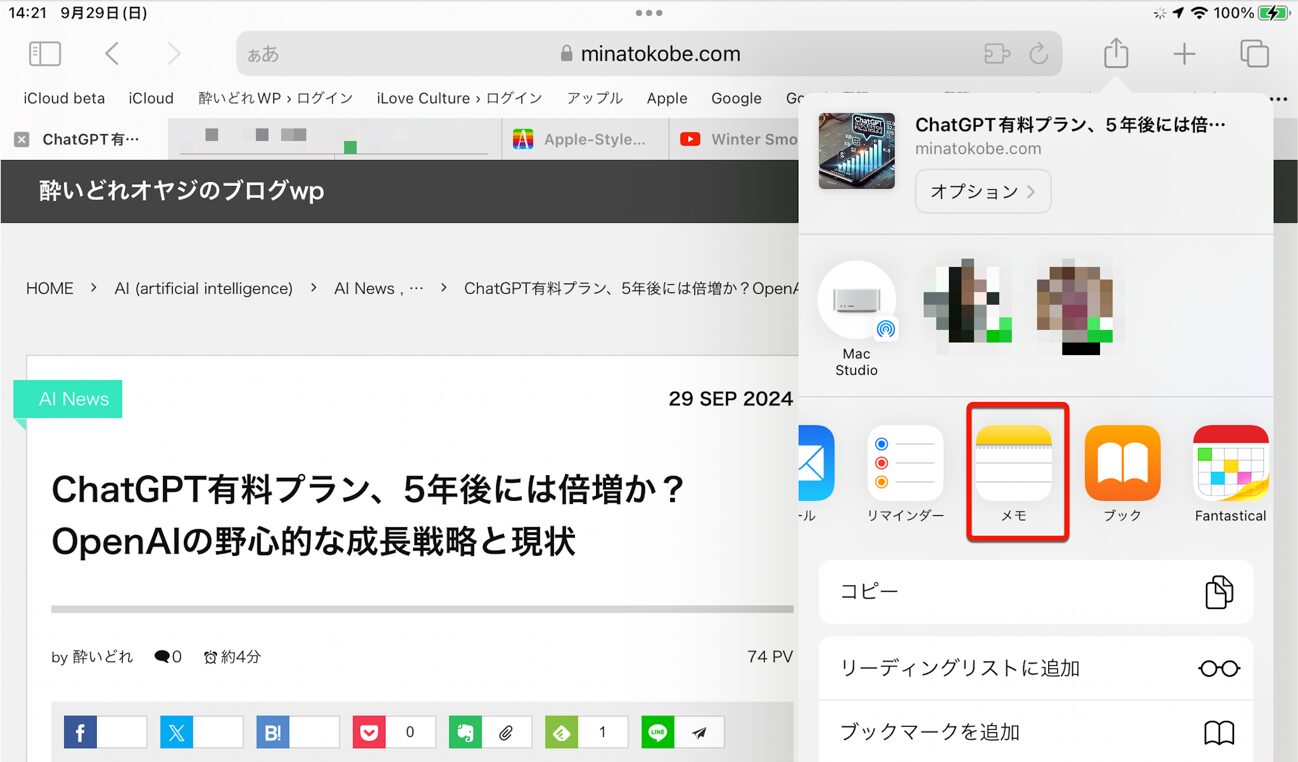The width and height of the screenshot is (1298, 762).
Task: Tap the minatokobe.com address field
Action: click(649, 54)
